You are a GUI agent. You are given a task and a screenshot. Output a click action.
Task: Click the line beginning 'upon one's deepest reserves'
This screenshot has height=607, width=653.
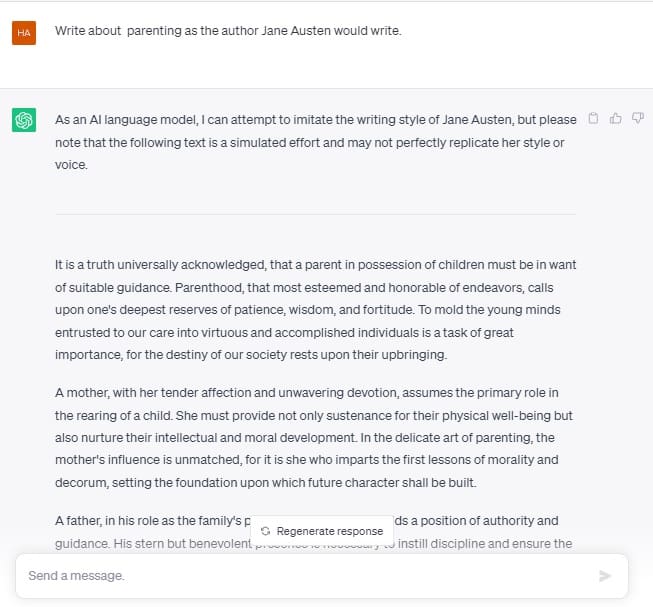(x=308, y=310)
